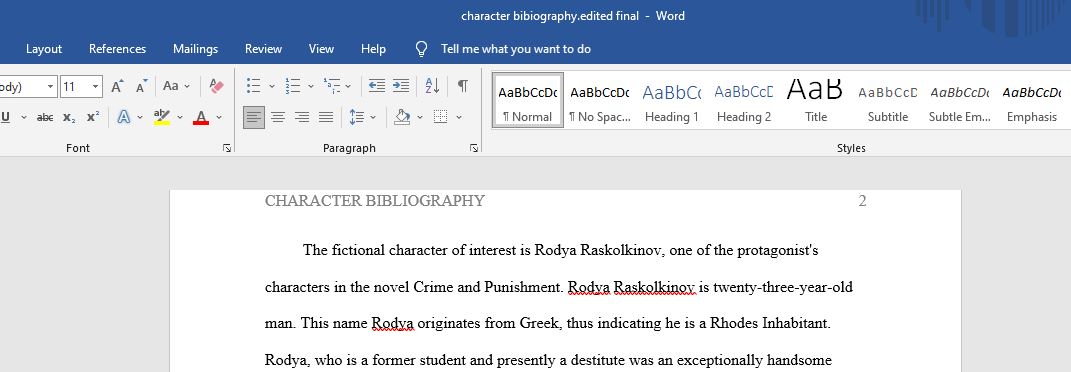Justify the paragraph text

pyautogui.click(x=326, y=117)
